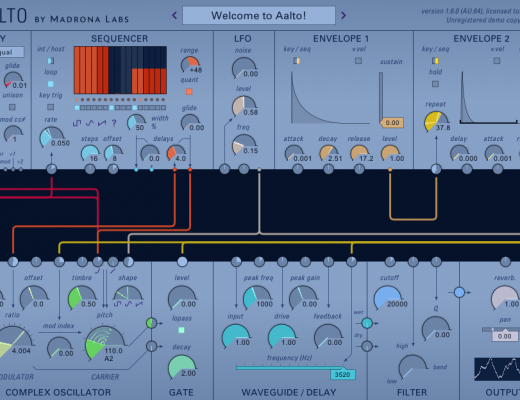Click the waveguide peak freq knob
The image size is (520, 400).
point(257,298)
